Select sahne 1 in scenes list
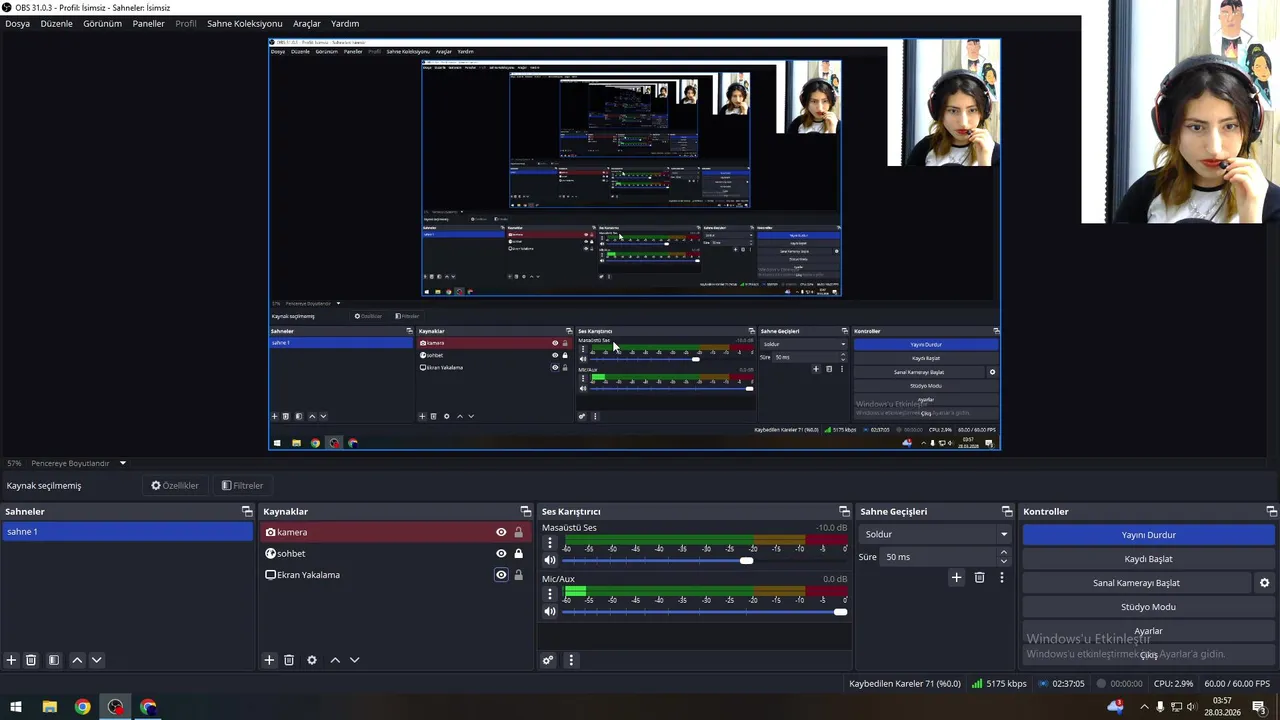This screenshot has height=720, width=1280. coord(127,532)
